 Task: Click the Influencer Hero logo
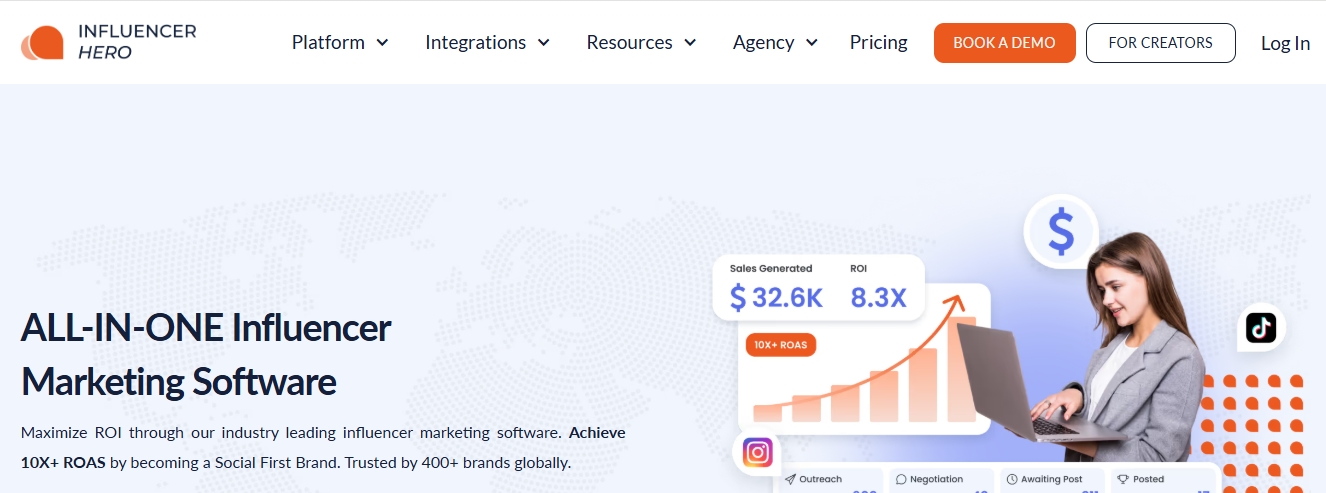(108, 42)
